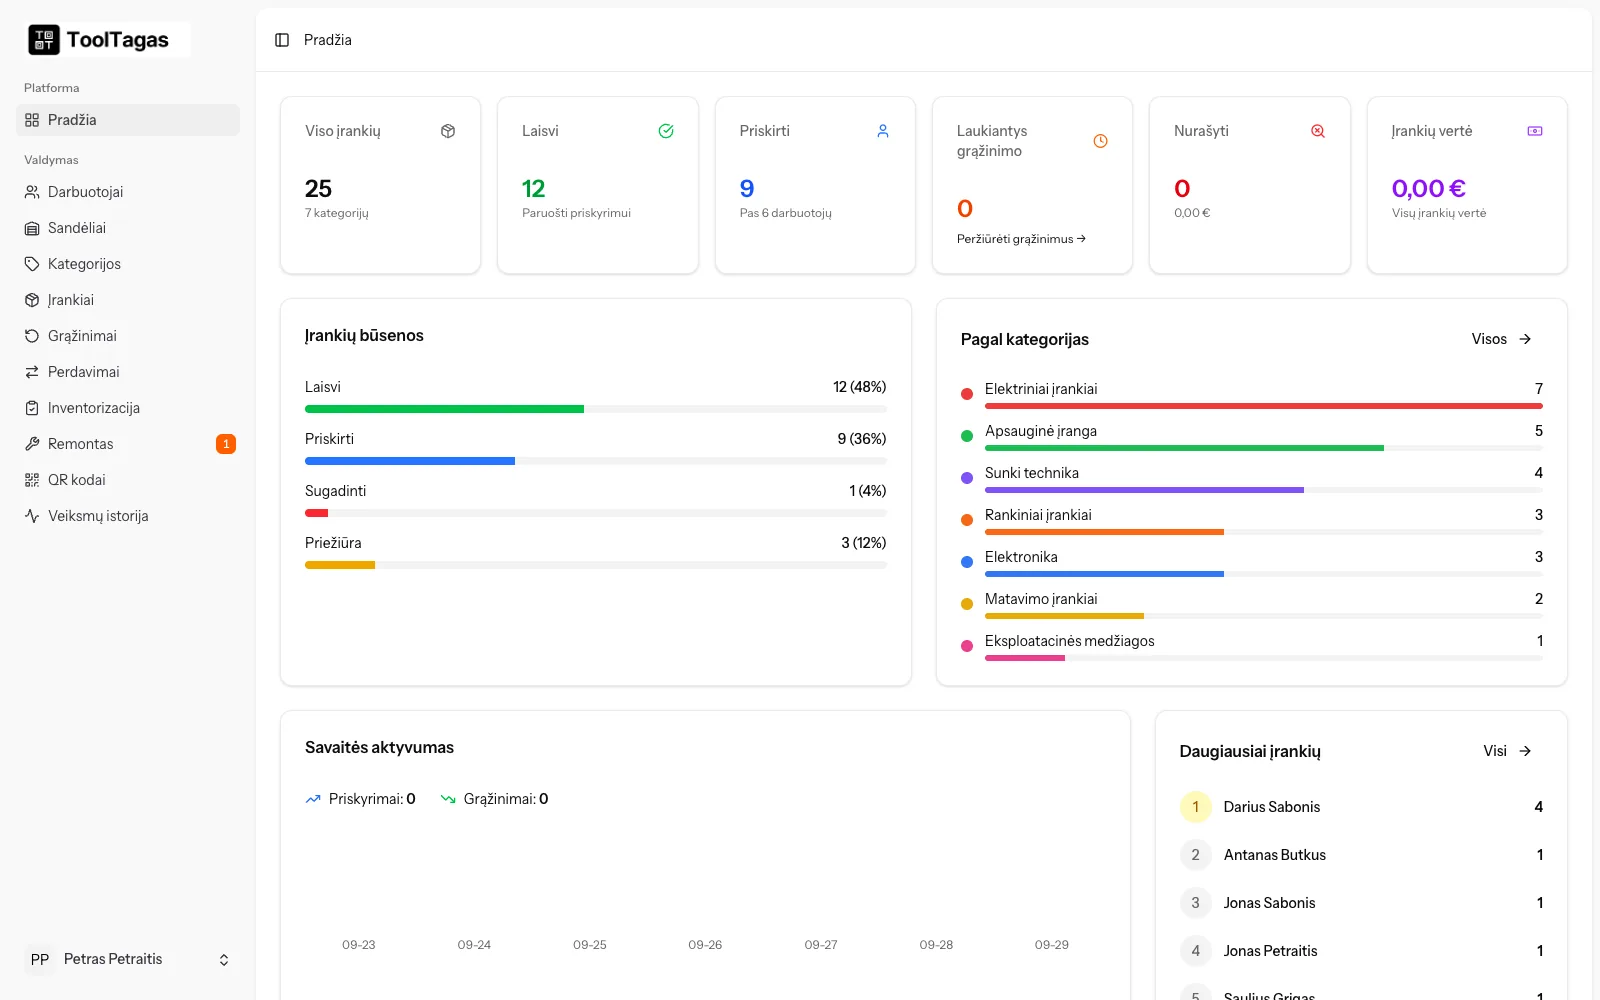The height and width of the screenshot is (1000, 1600).
Task: Click the Priskirti user icon
Action: pyautogui.click(x=883, y=131)
